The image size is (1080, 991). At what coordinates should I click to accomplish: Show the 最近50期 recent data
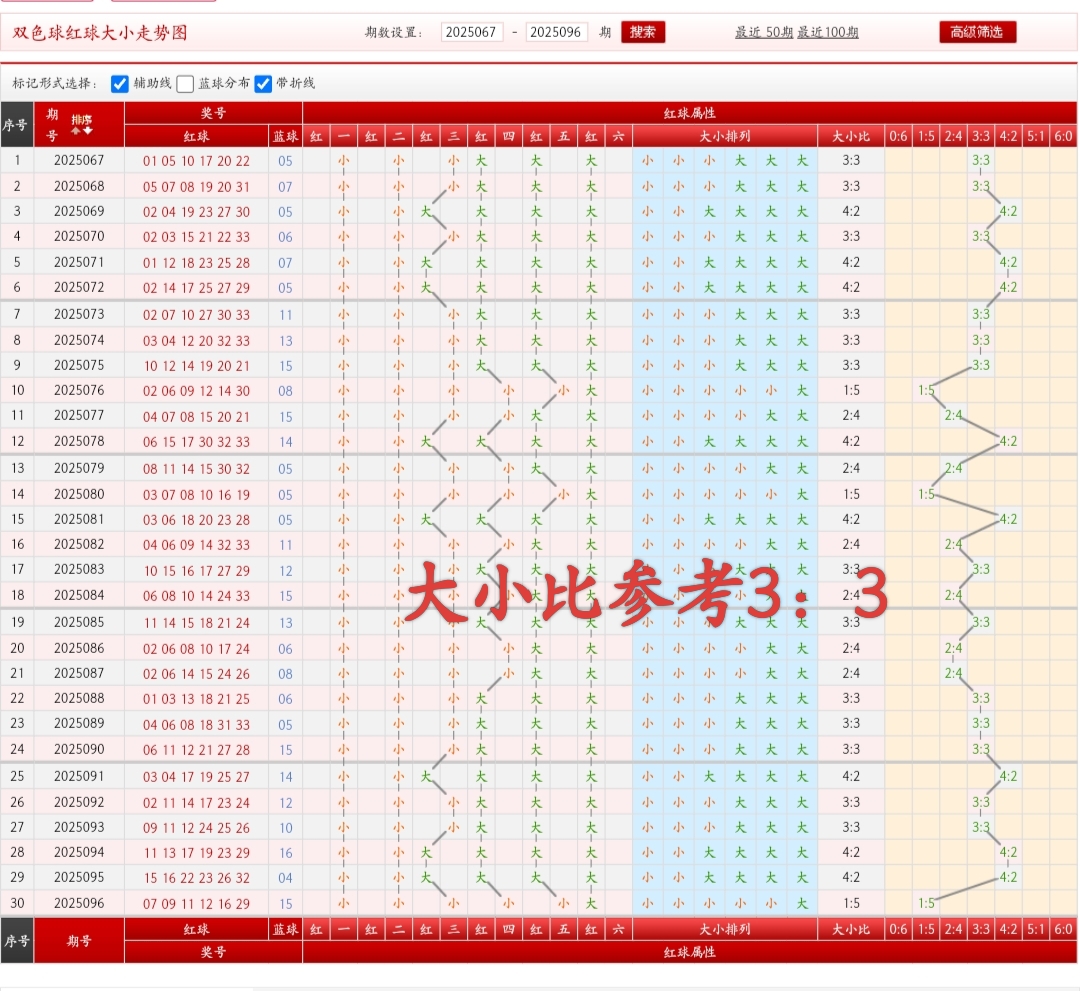[766, 33]
